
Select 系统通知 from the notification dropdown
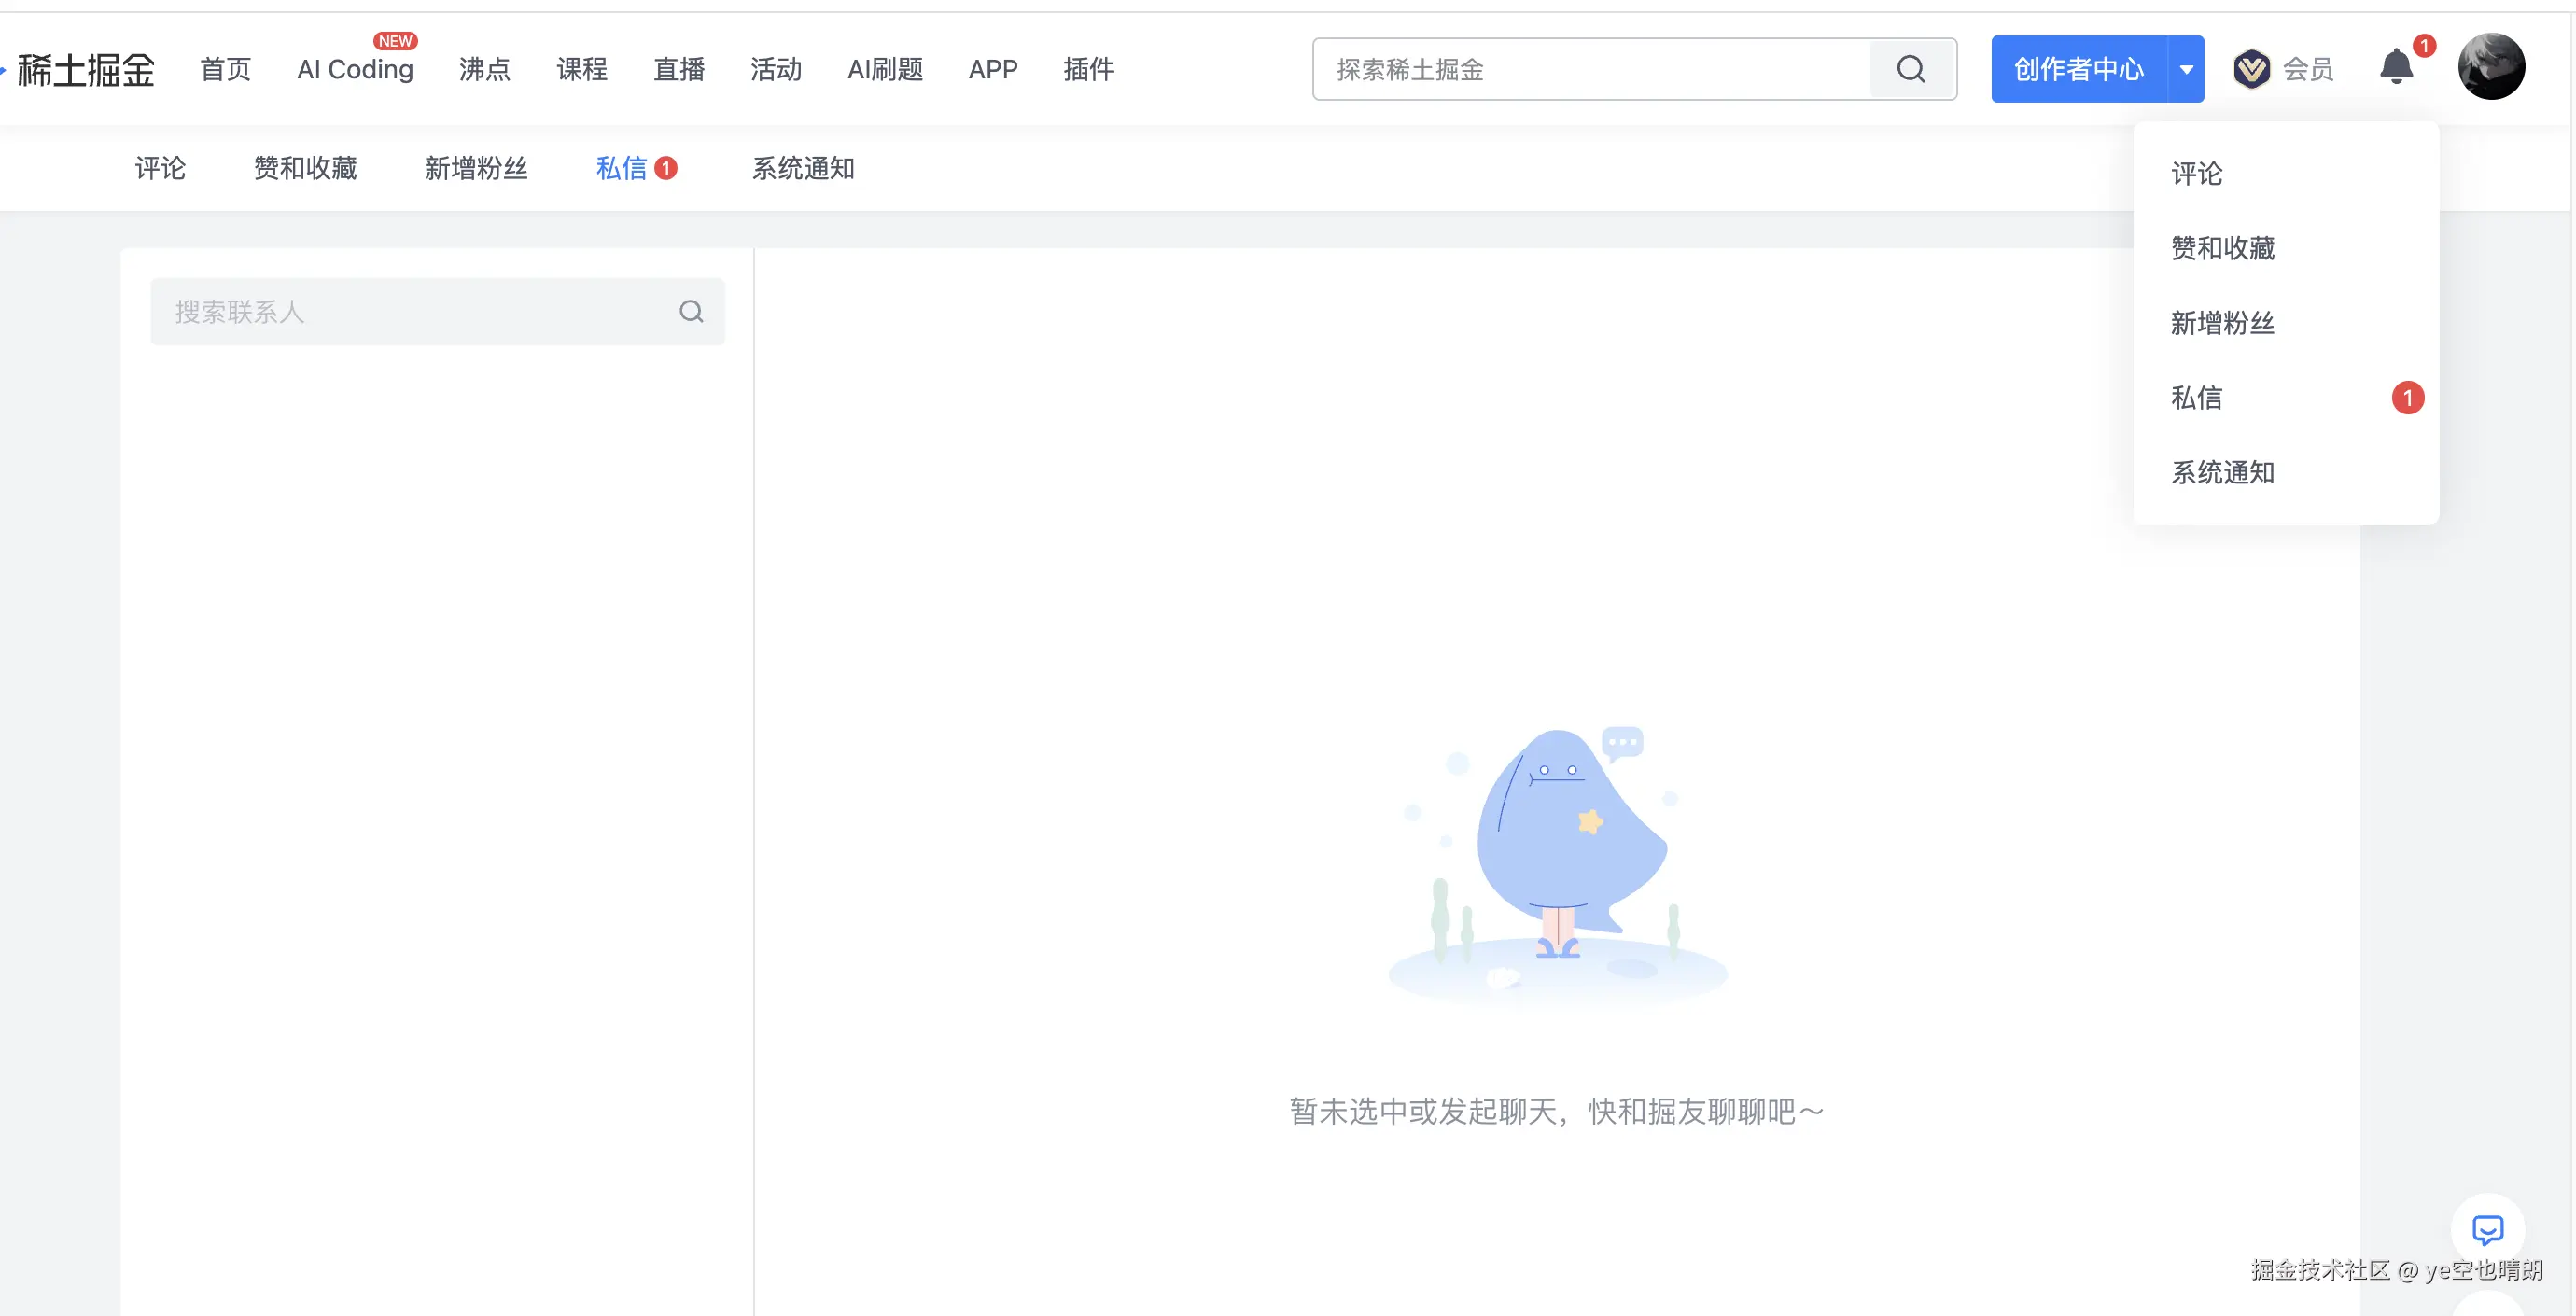pos(2223,472)
